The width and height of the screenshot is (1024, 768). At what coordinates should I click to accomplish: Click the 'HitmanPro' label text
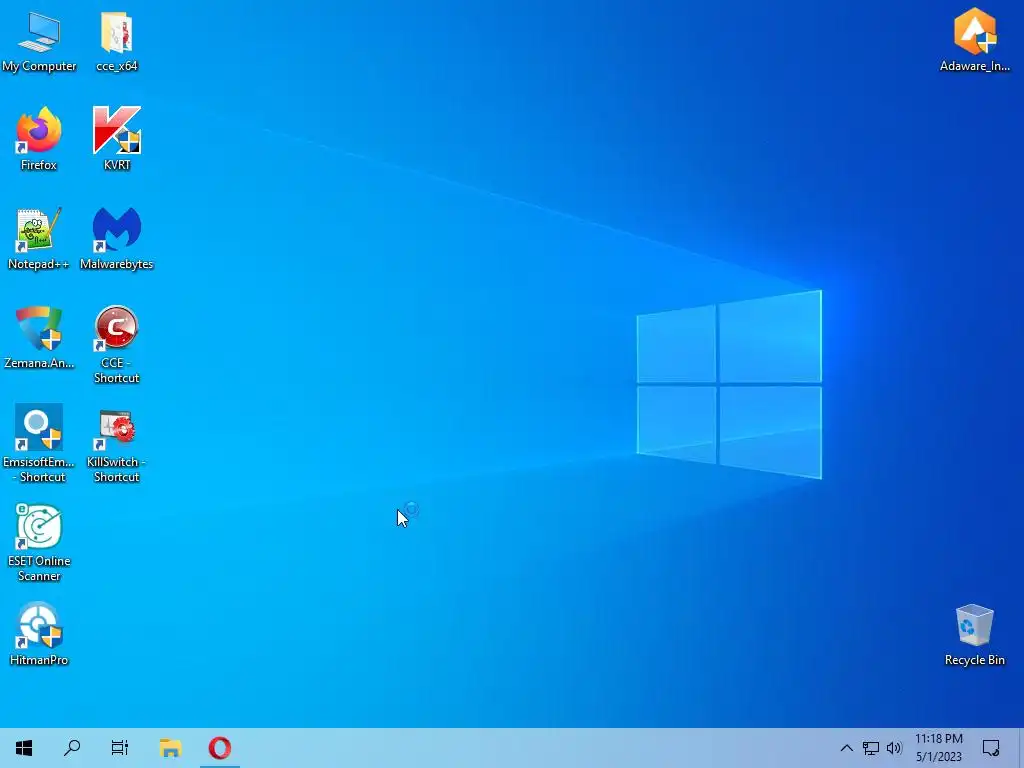coord(39,660)
